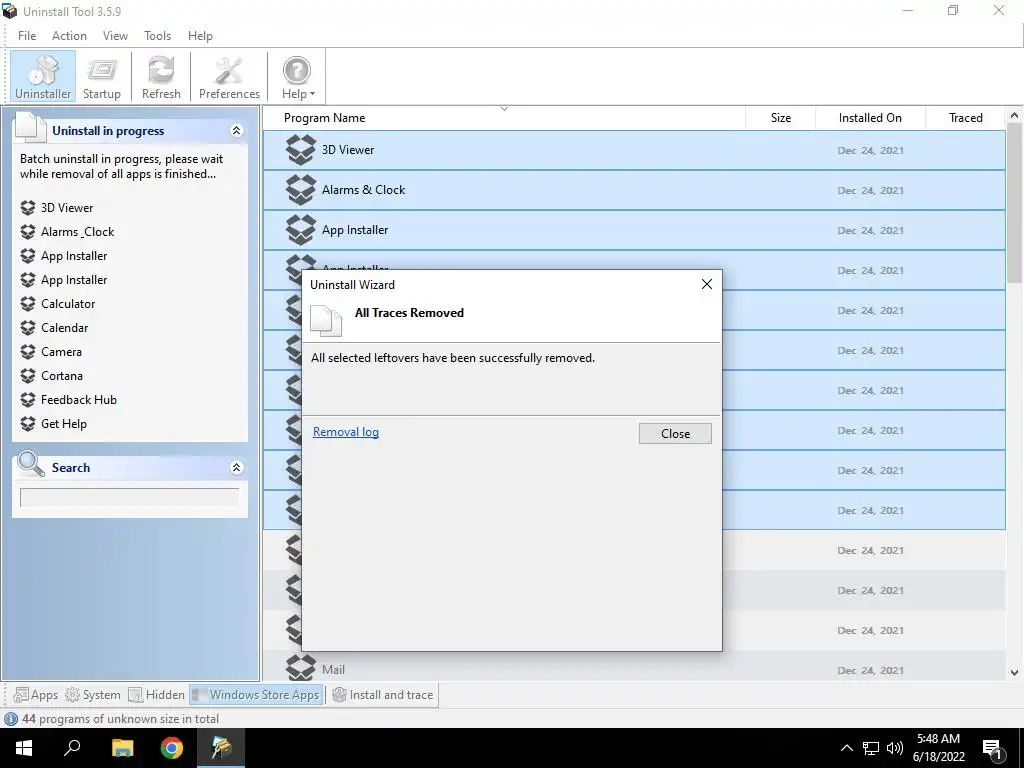Click Calculator in the batch uninstall list
The height and width of the screenshot is (768, 1024).
click(x=68, y=304)
